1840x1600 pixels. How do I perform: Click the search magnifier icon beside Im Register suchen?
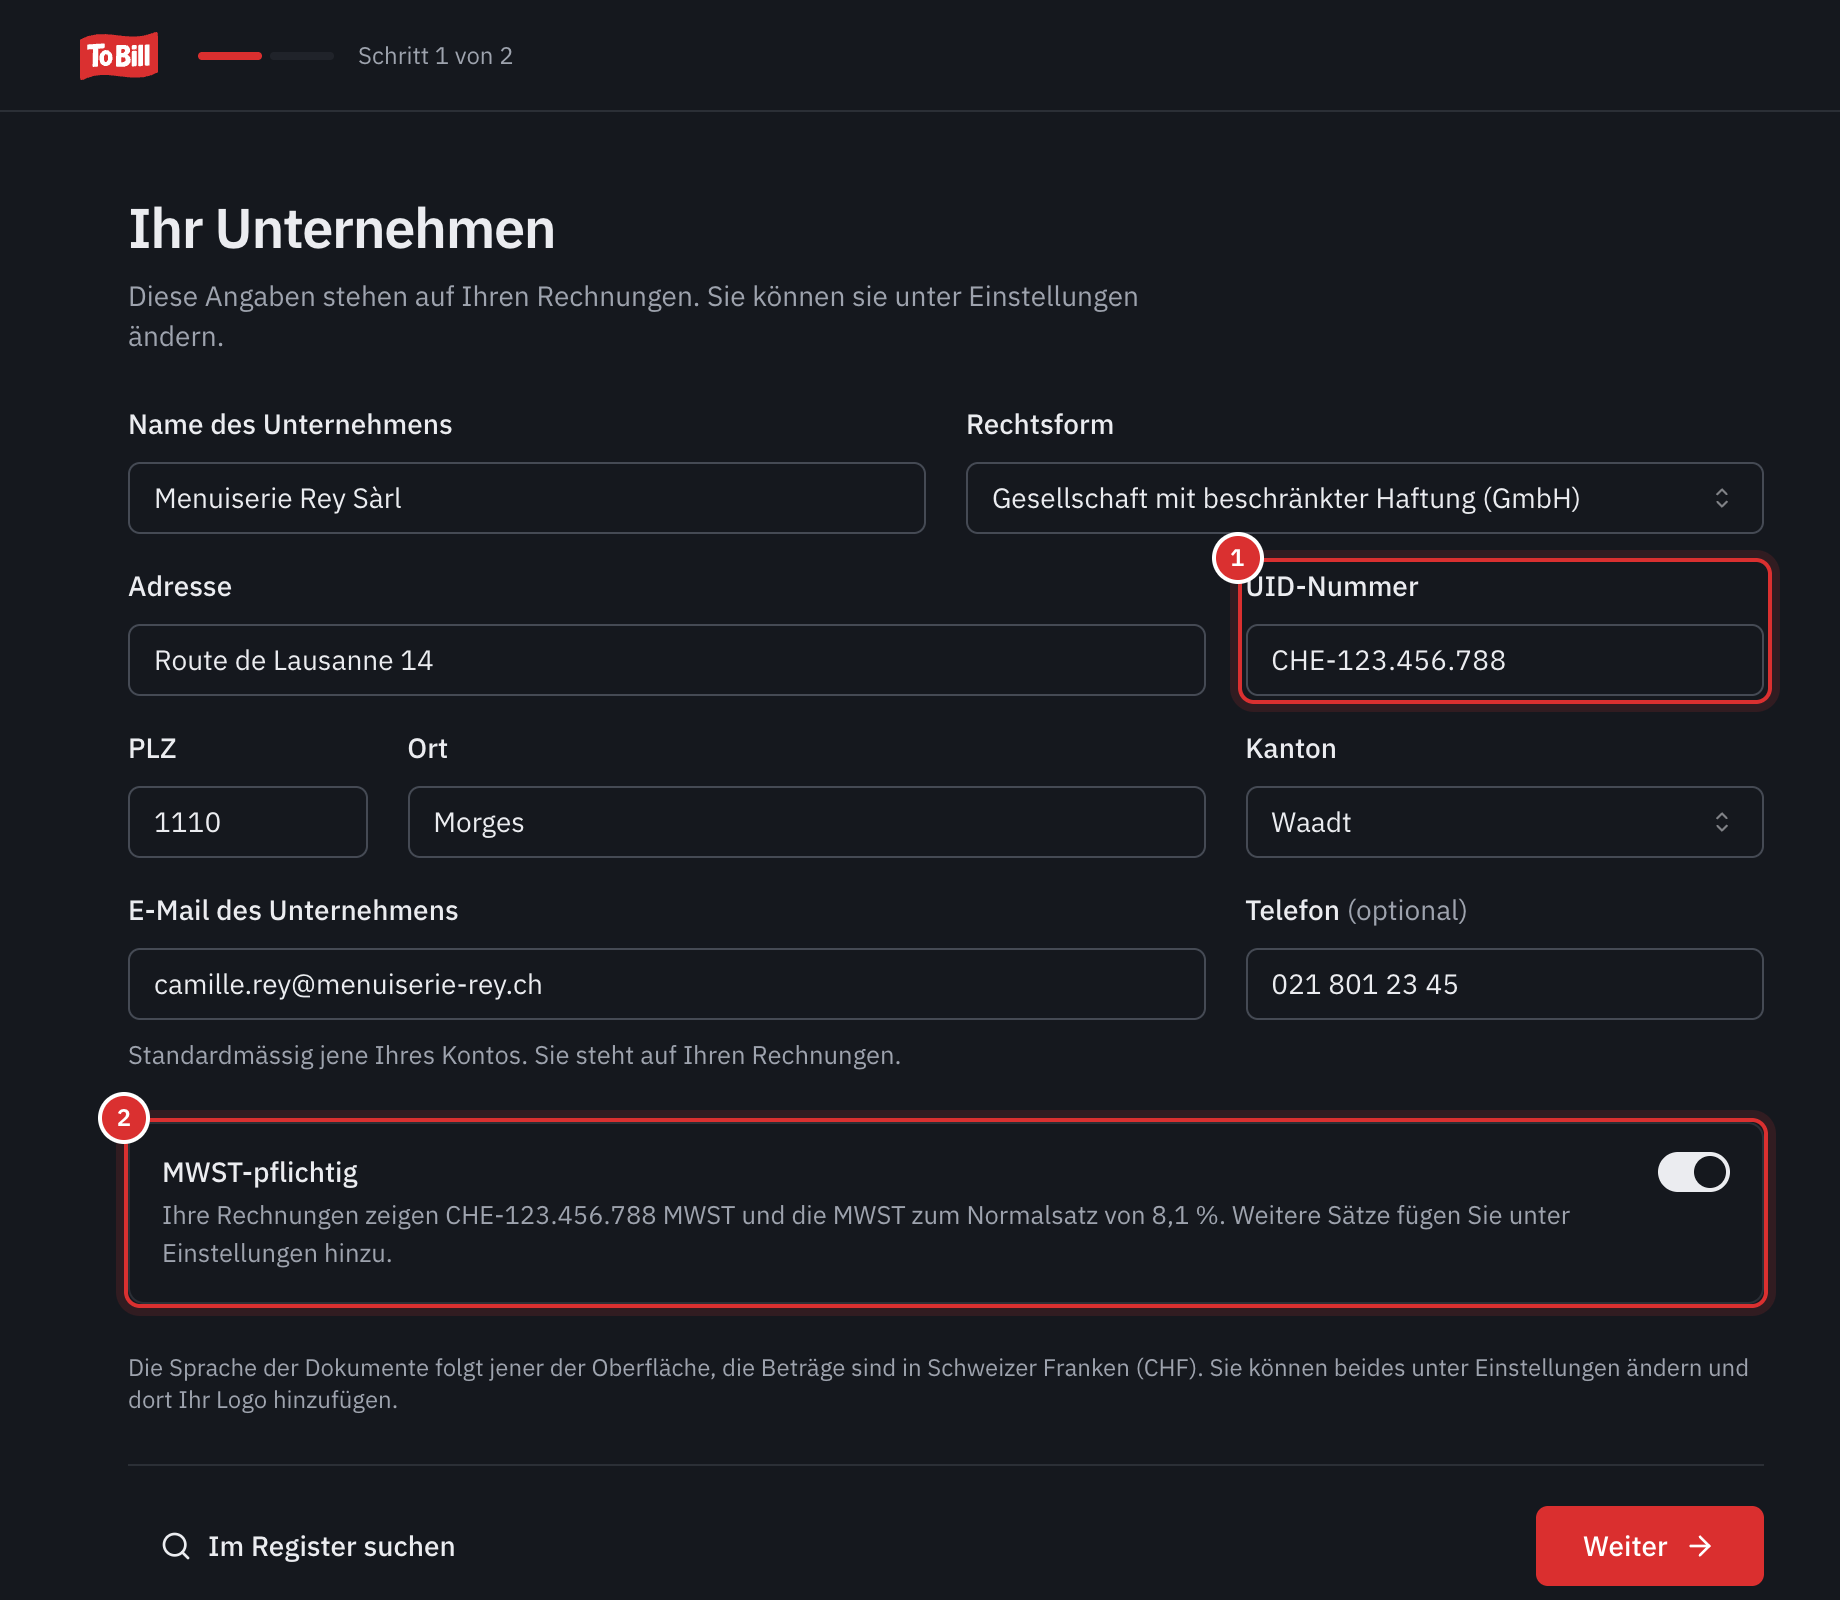pos(176,1546)
